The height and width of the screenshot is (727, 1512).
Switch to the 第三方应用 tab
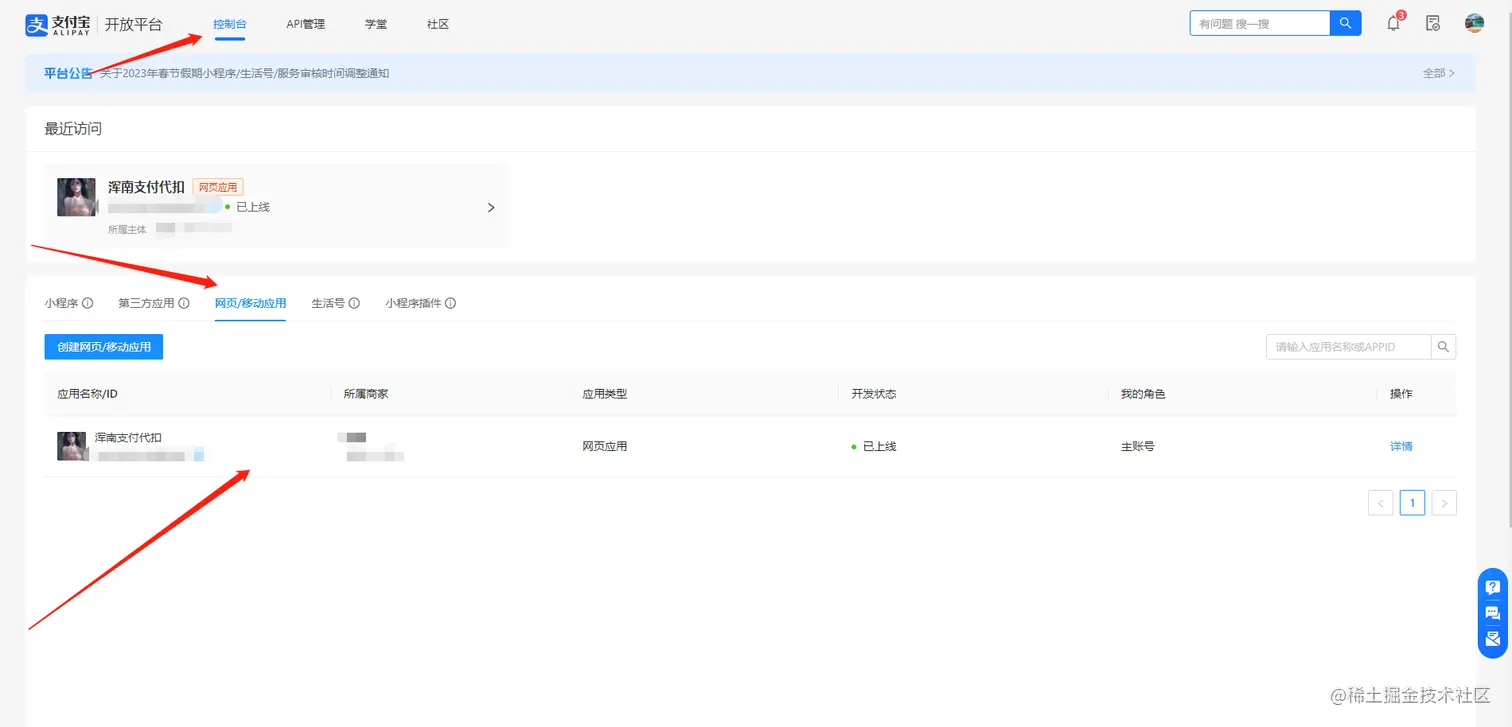[146, 303]
